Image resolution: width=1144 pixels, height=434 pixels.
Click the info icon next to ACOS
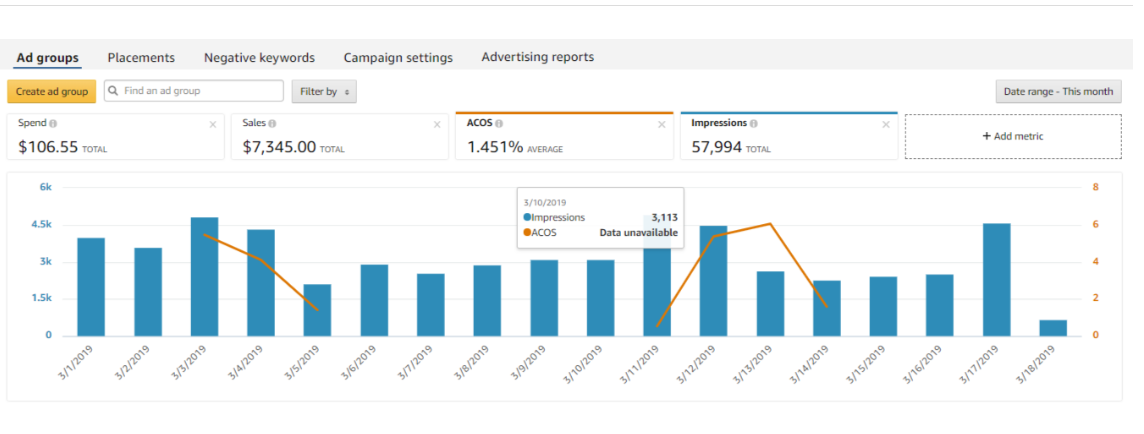pyautogui.click(x=499, y=124)
